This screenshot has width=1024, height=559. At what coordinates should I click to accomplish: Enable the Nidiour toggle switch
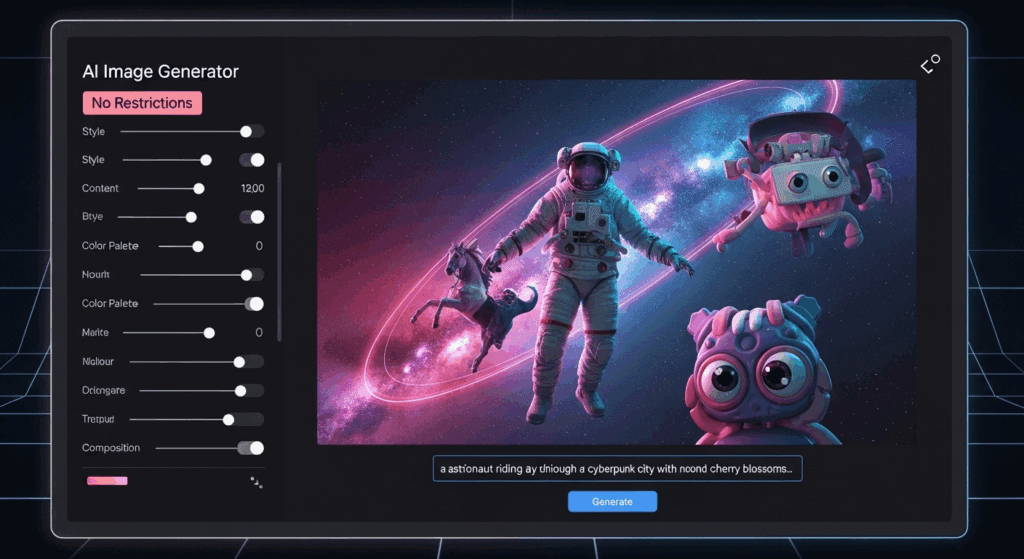pos(251,362)
